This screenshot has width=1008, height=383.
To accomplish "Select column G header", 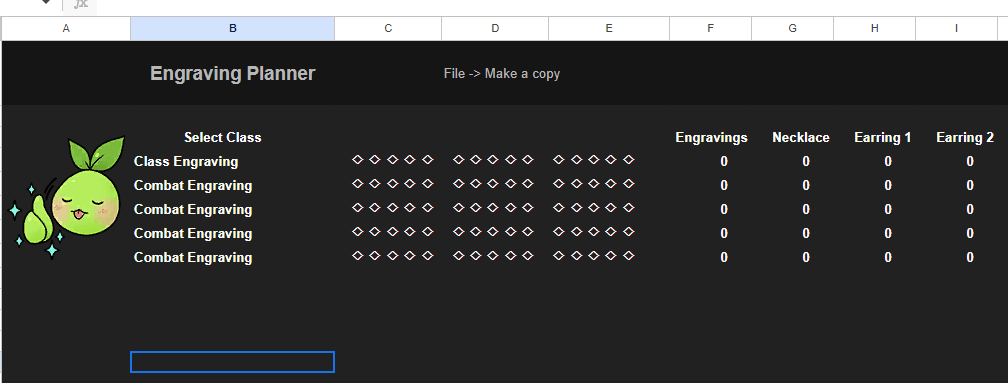I will tap(792, 28).
